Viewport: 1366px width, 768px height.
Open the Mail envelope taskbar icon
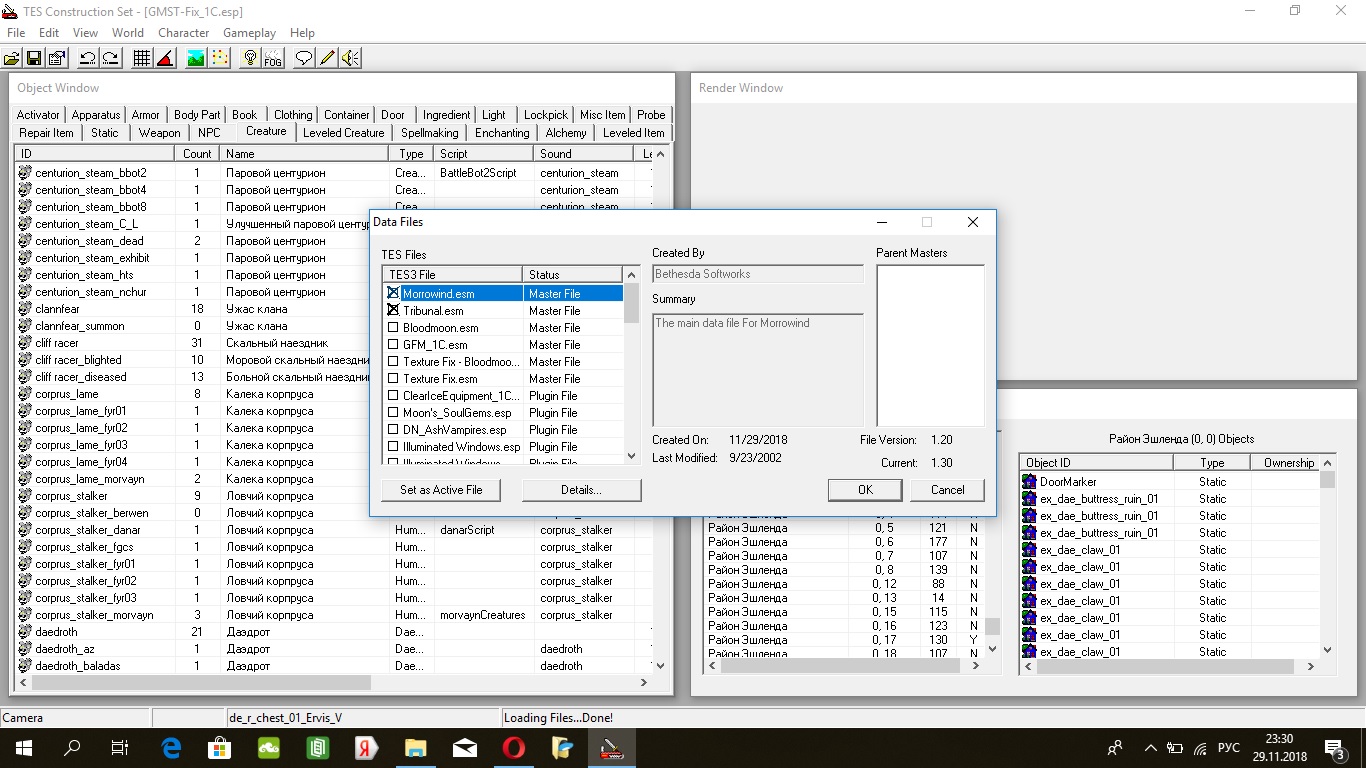click(464, 748)
